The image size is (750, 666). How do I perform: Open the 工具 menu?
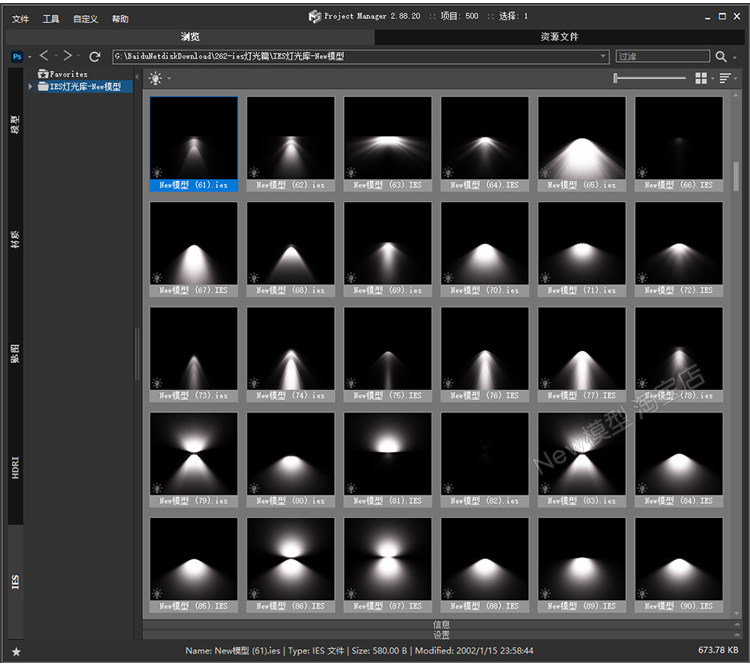pyautogui.click(x=51, y=19)
